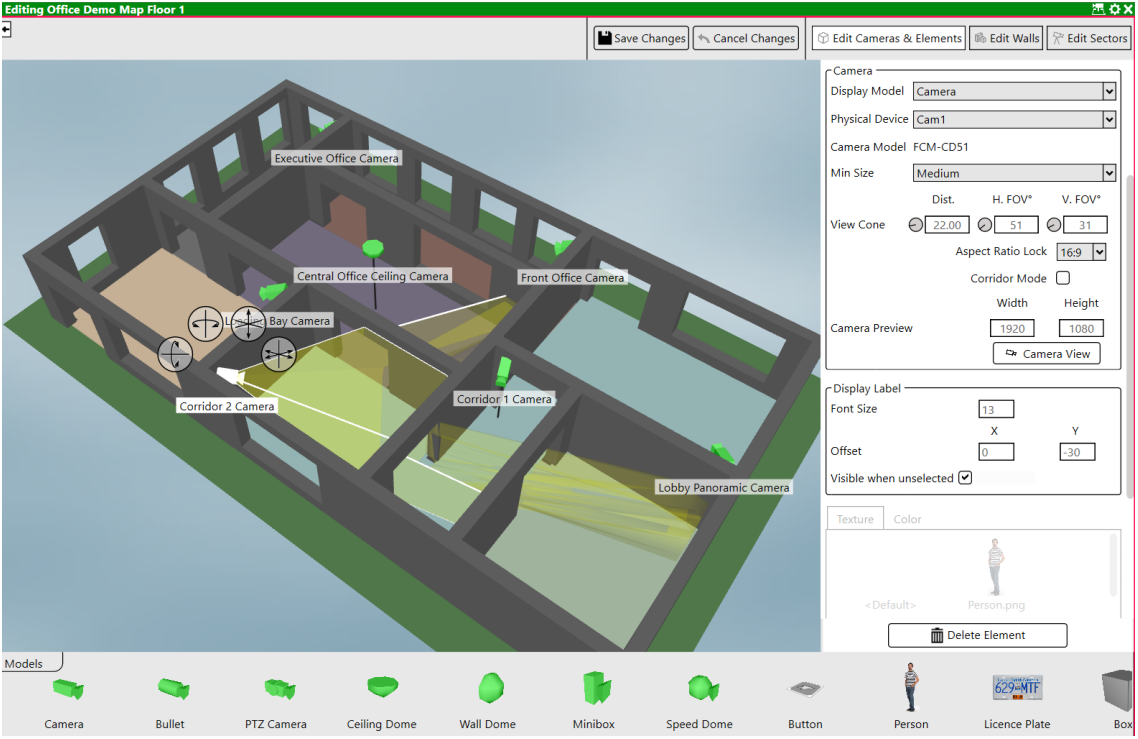The width and height of the screenshot is (1138, 739).
Task: Save Changes to the map
Action: point(641,38)
